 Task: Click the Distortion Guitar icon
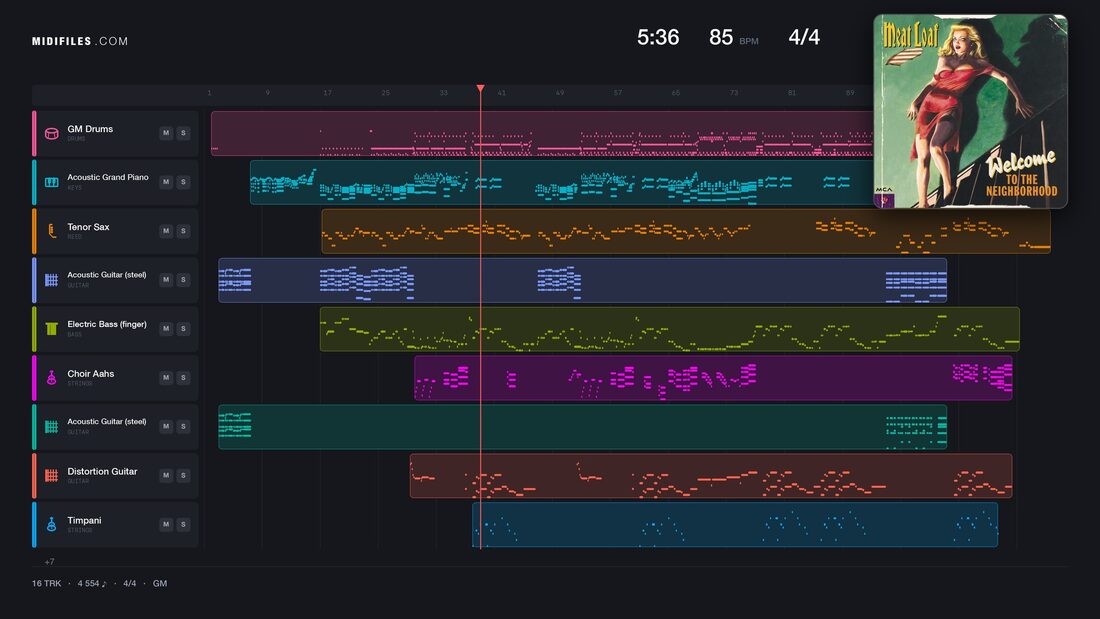[51, 475]
